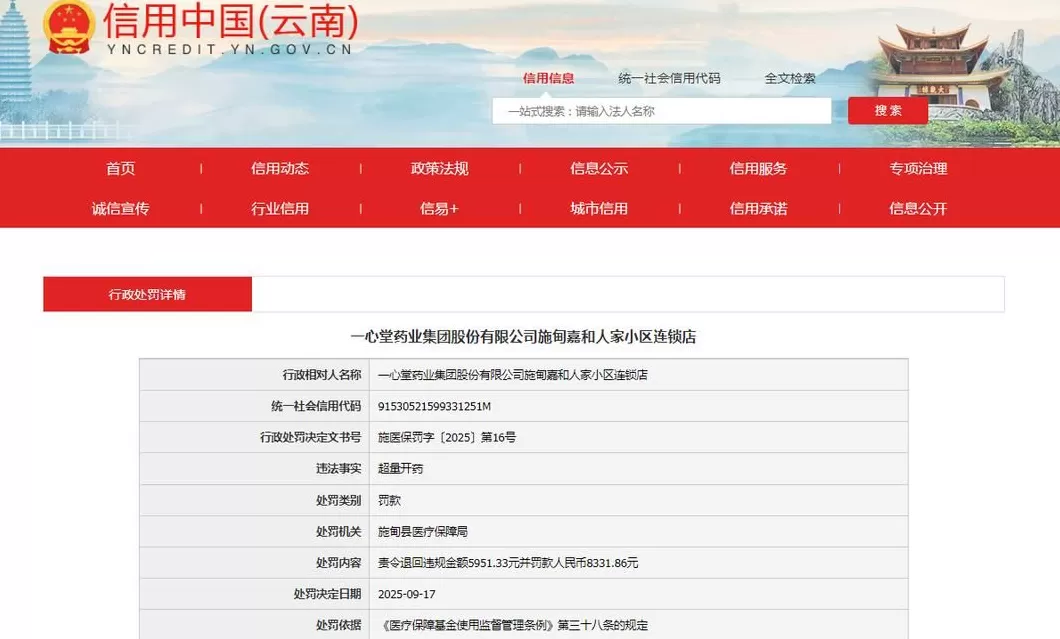This screenshot has width=1060, height=639.
Task: Click the red 搜索 button
Action: tap(888, 111)
